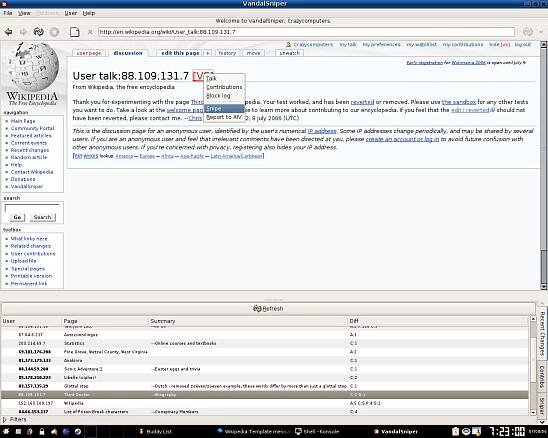This screenshot has height=438, width=548.
Task: Switch to Shell - Konsole in taskbar
Action: click(317, 432)
